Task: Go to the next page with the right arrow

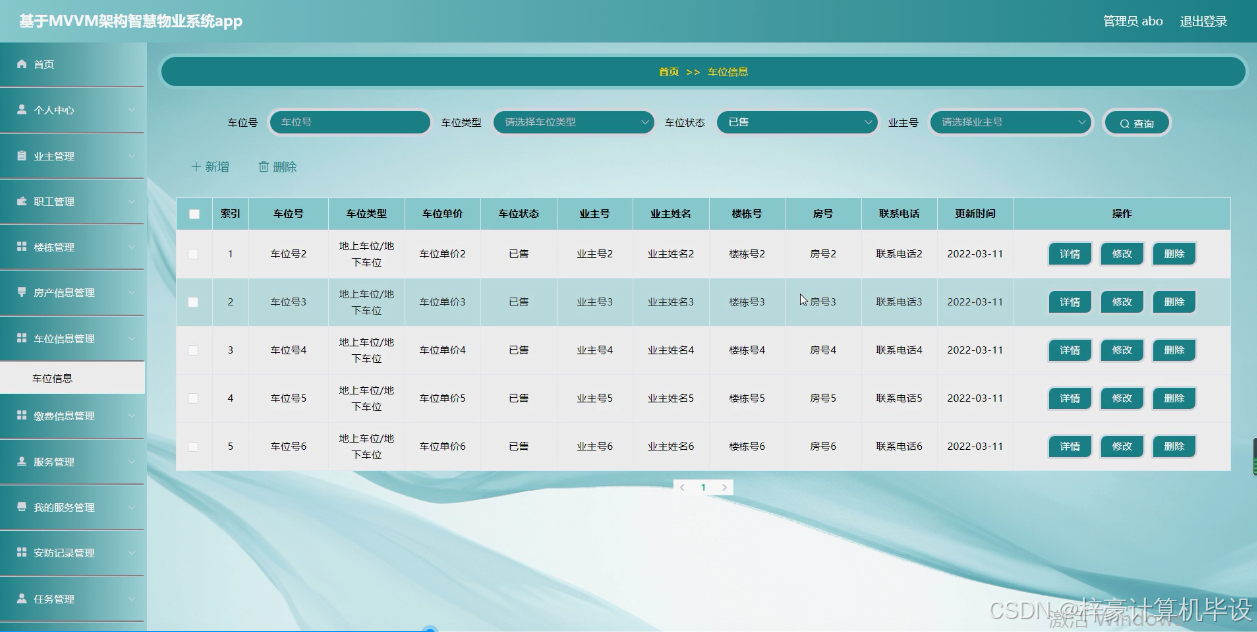Action: point(725,487)
